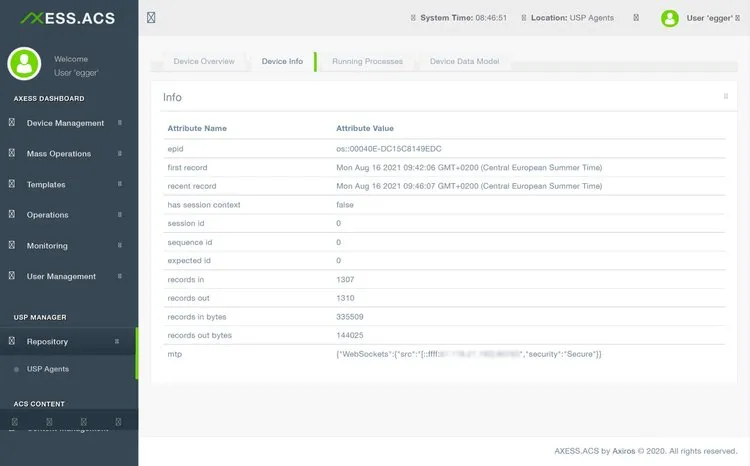Expand the User Management submenu arrow
This screenshot has height=466, width=750.
pyautogui.click(x=120, y=277)
